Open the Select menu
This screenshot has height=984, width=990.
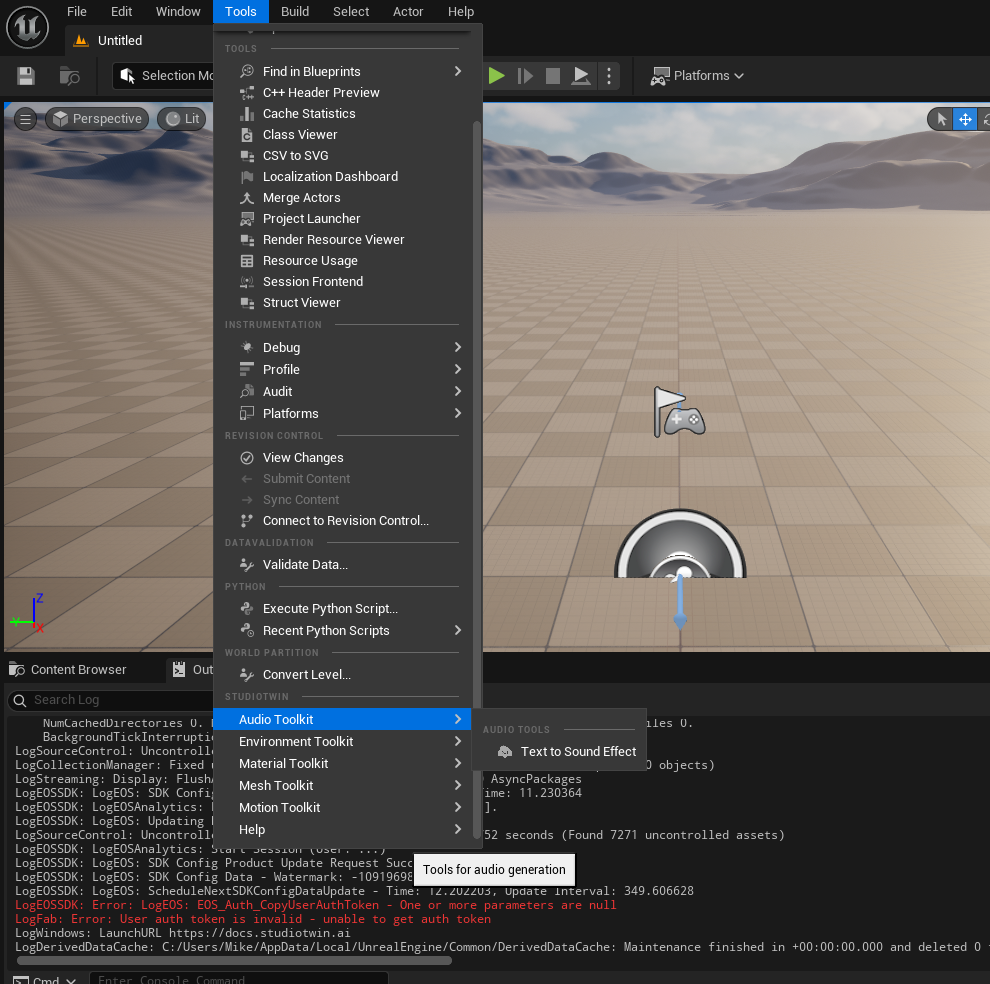tap(351, 11)
